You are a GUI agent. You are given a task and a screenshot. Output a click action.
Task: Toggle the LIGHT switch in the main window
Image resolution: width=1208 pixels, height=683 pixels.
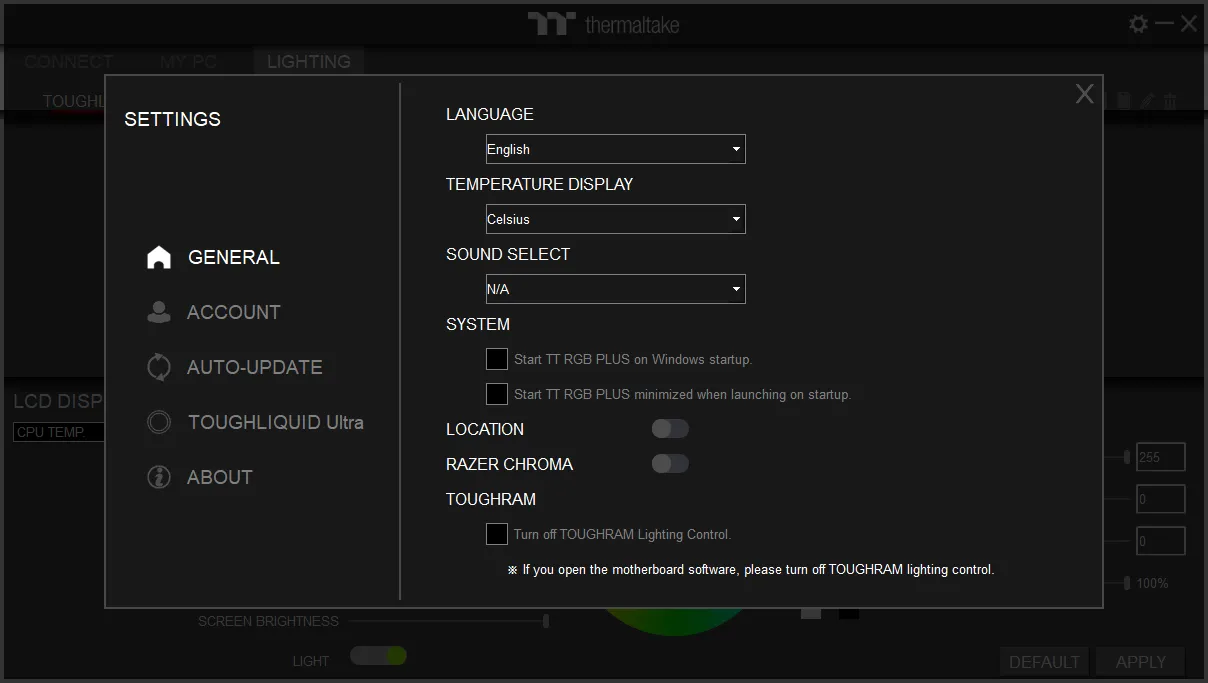click(x=378, y=656)
